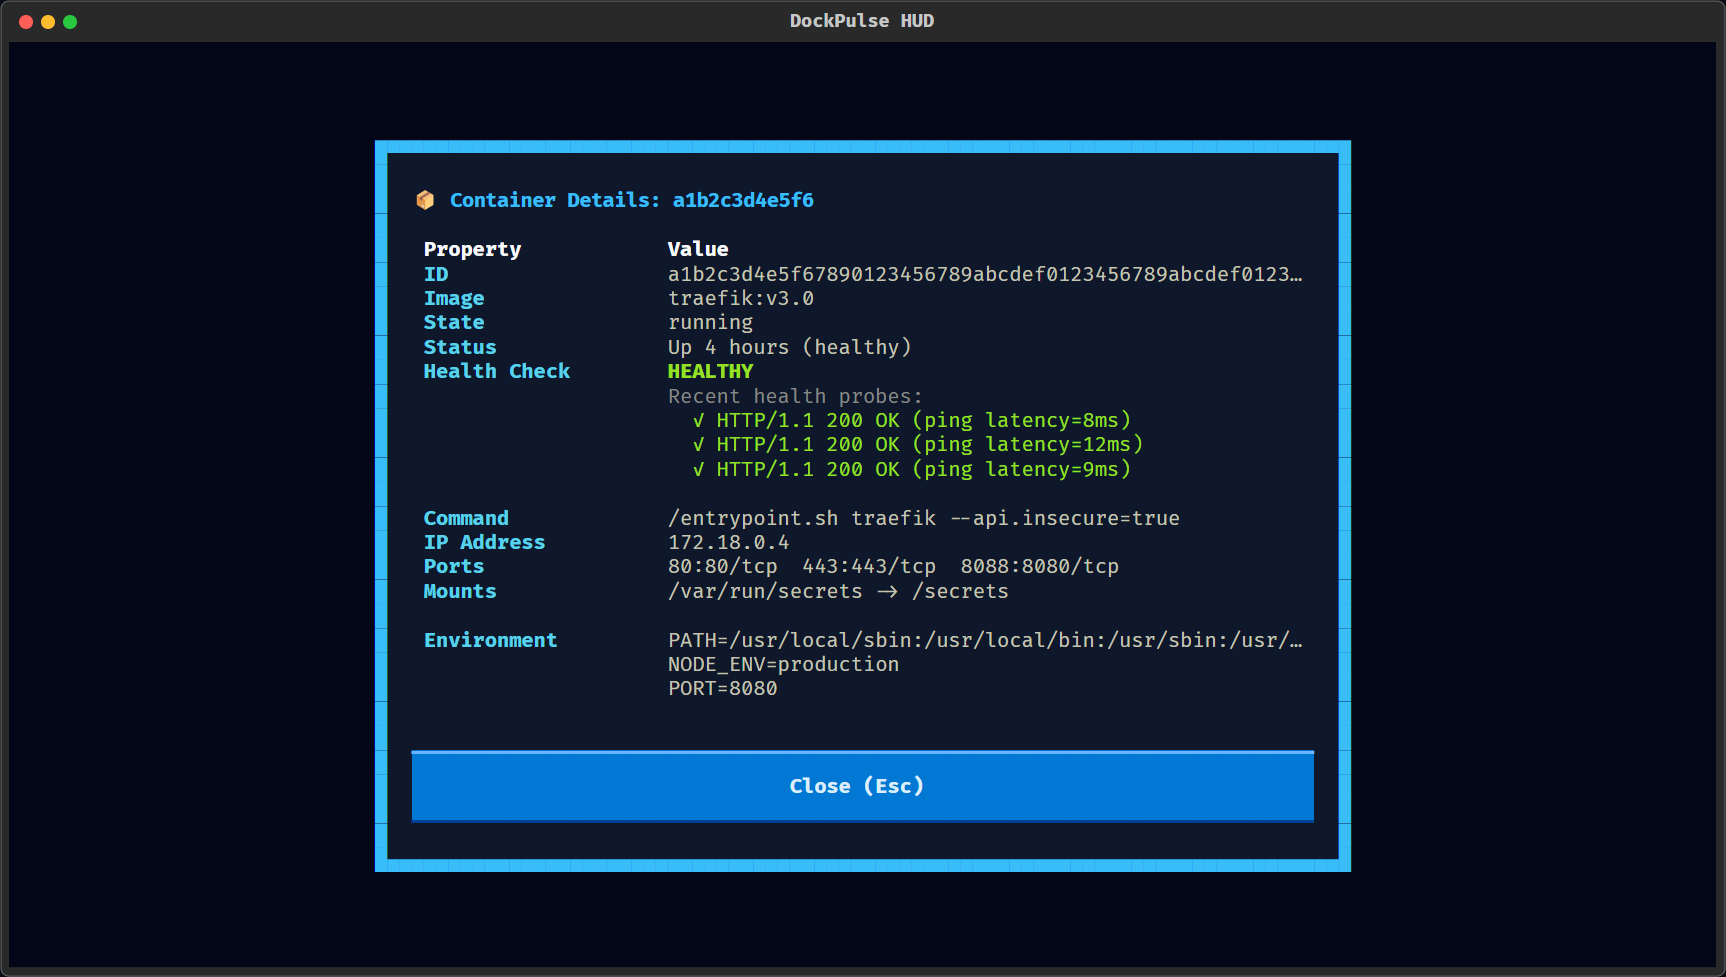Viewport: 1726px width, 977px height.
Task: Click the DockPulse HUD window title
Action: click(862, 21)
